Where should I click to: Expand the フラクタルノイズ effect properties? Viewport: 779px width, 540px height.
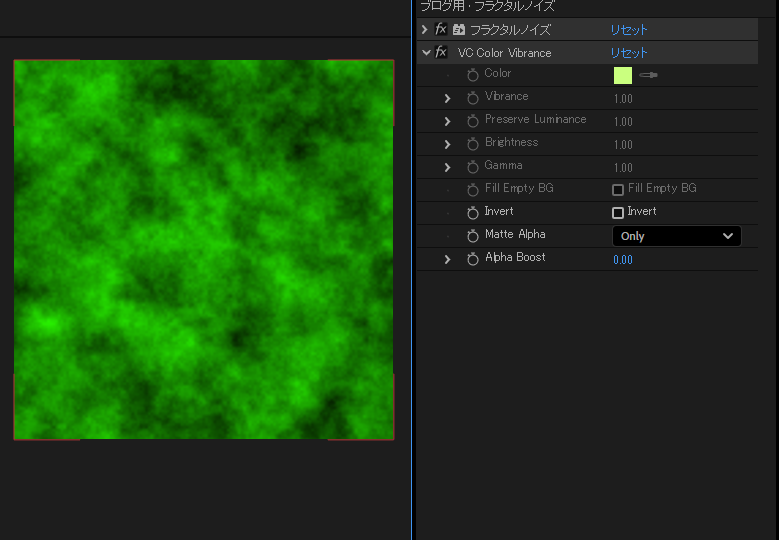pyautogui.click(x=425, y=30)
